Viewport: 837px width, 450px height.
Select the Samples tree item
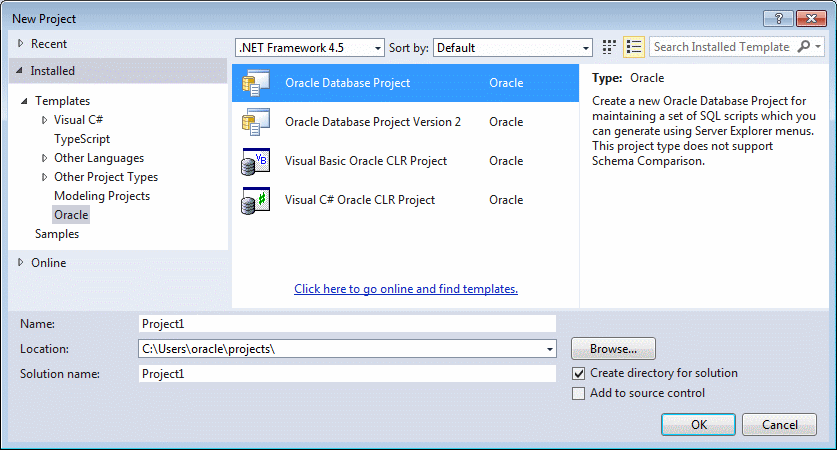[x=57, y=234]
